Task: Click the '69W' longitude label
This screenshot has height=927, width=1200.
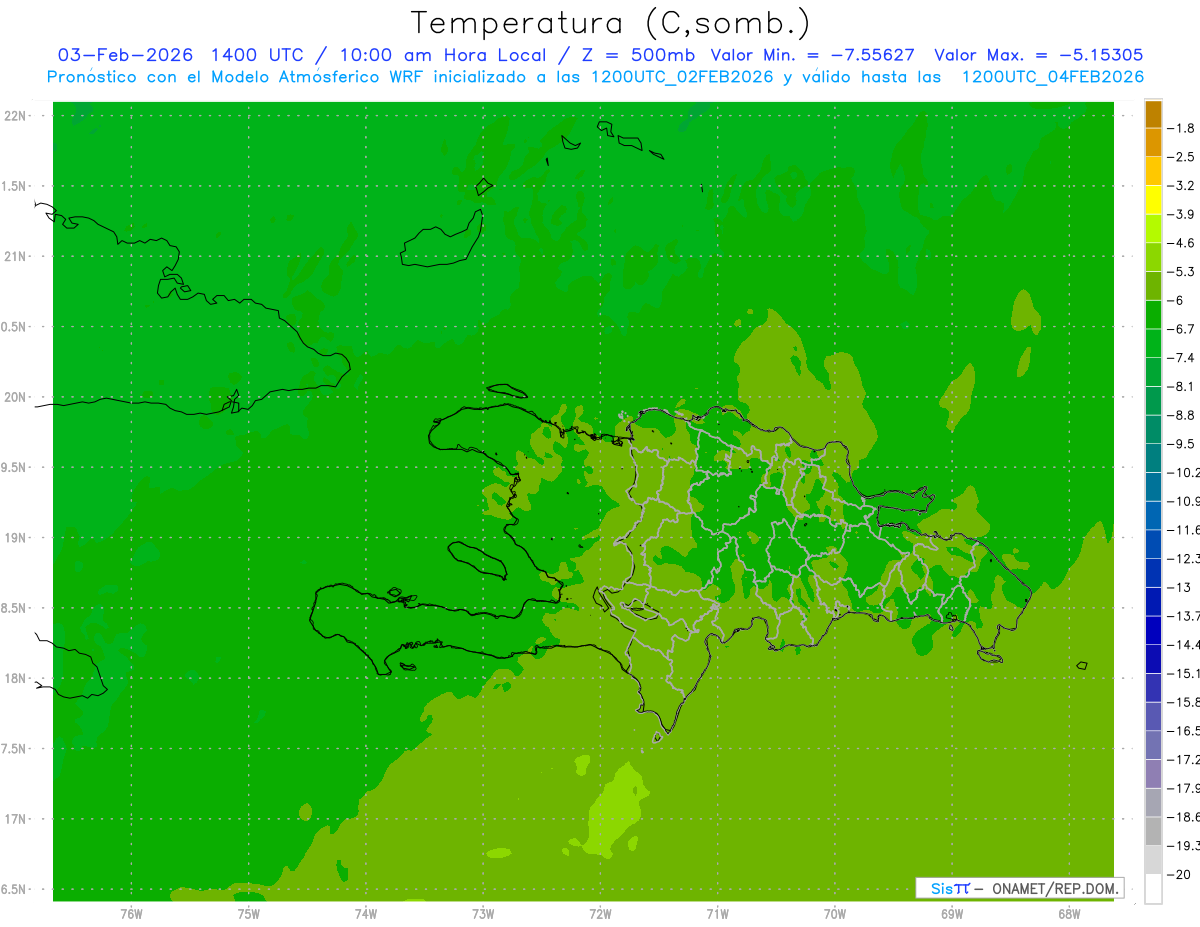Action: coord(952,914)
